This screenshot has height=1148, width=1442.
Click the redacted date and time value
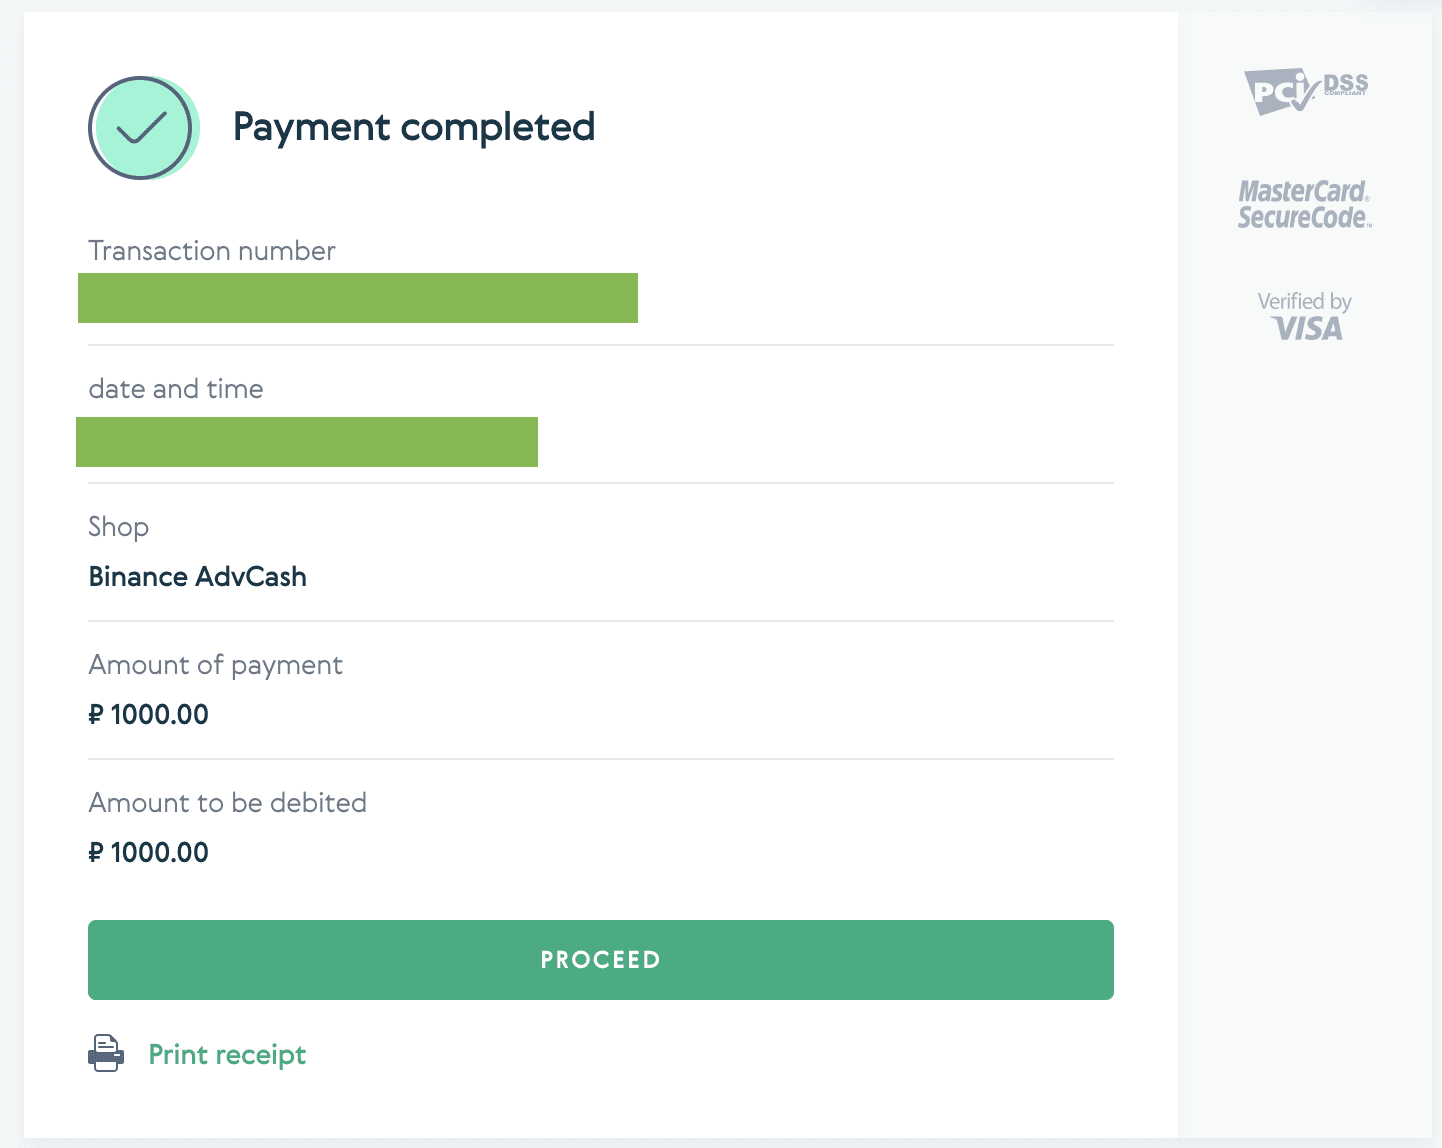click(x=307, y=442)
